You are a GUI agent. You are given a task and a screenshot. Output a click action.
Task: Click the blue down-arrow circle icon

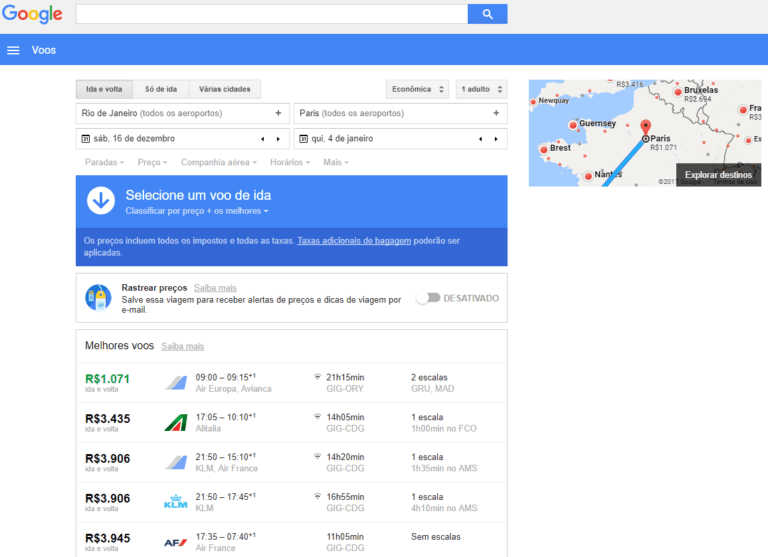point(100,200)
